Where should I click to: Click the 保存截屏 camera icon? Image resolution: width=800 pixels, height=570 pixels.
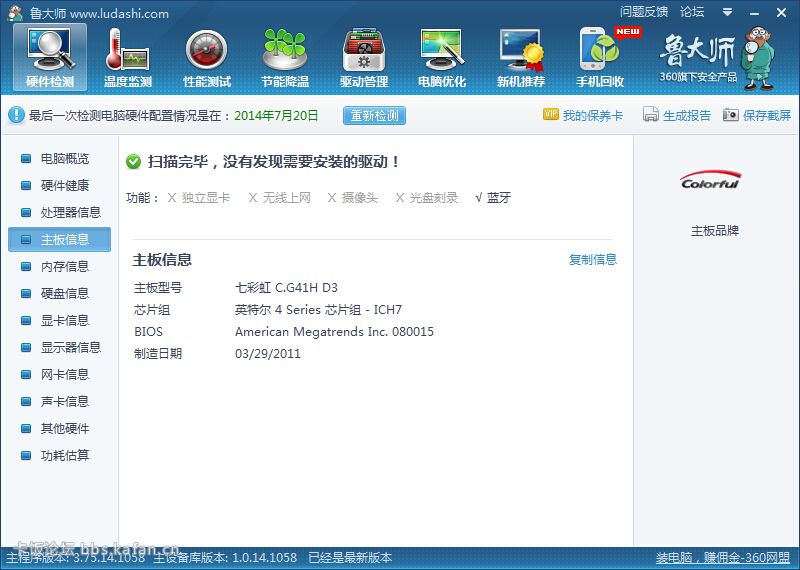731,115
